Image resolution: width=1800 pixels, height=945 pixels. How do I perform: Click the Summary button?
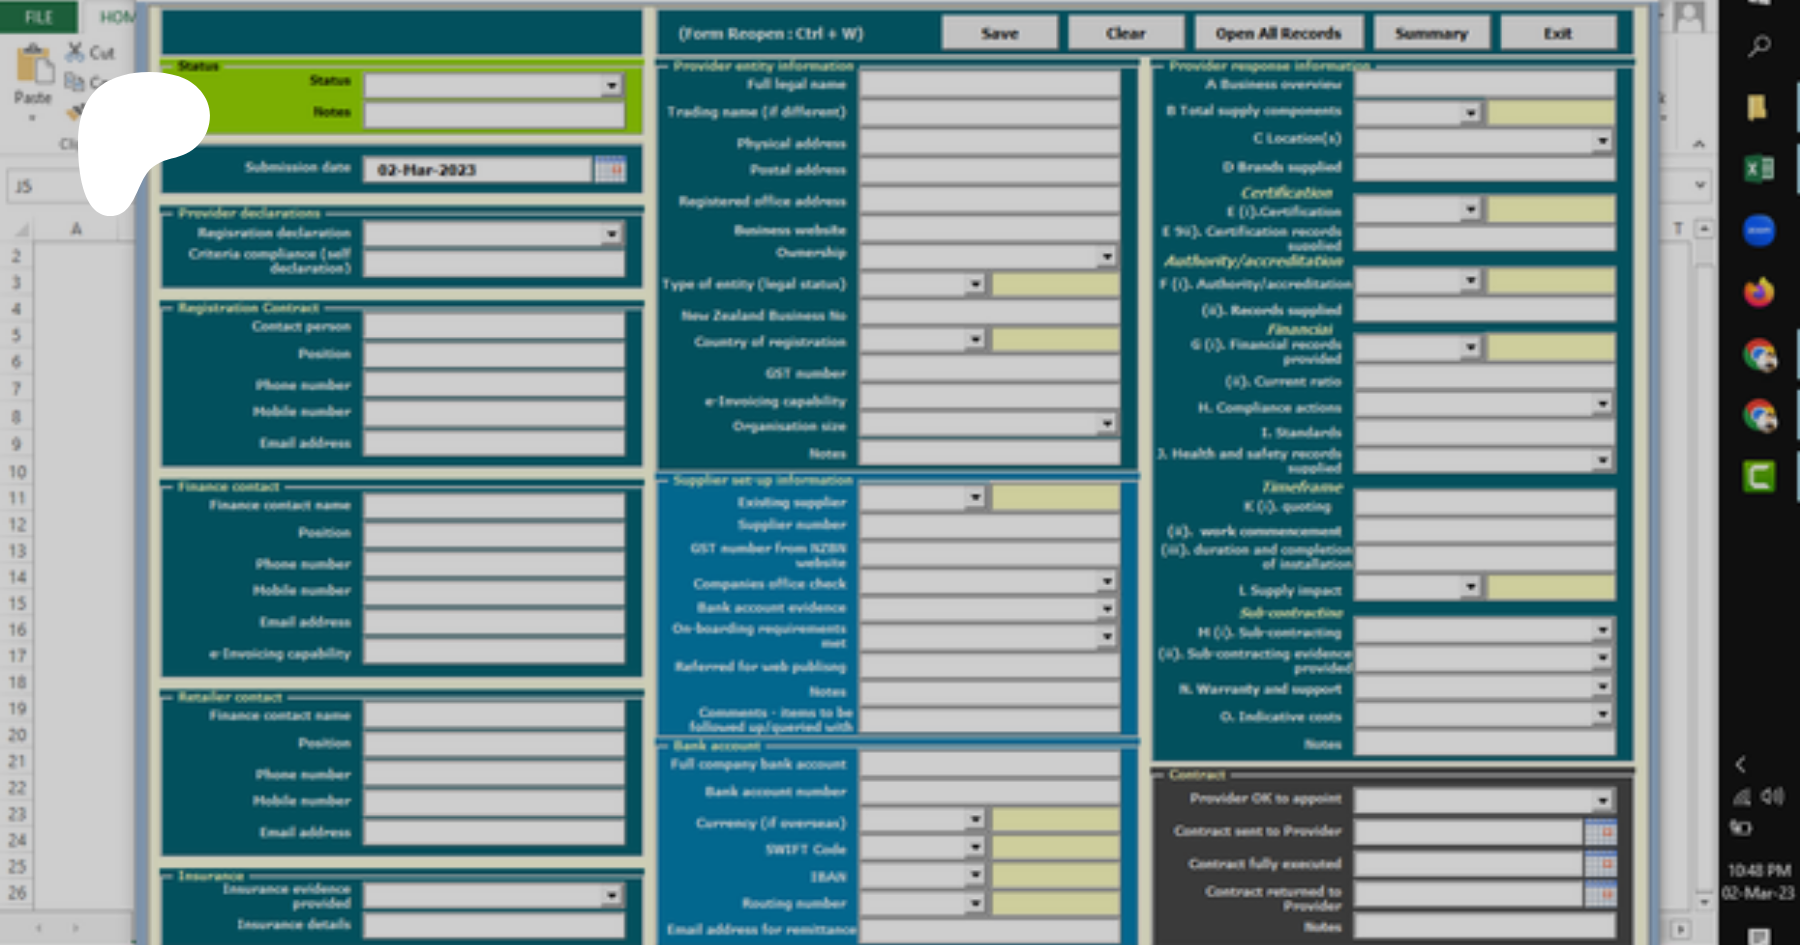(x=1431, y=33)
